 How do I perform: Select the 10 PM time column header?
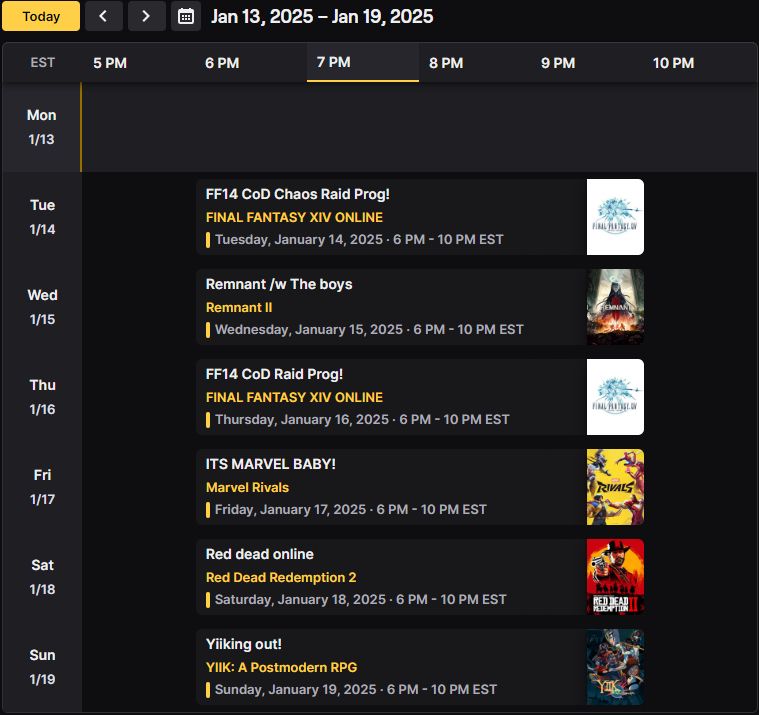pyautogui.click(x=673, y=63)
